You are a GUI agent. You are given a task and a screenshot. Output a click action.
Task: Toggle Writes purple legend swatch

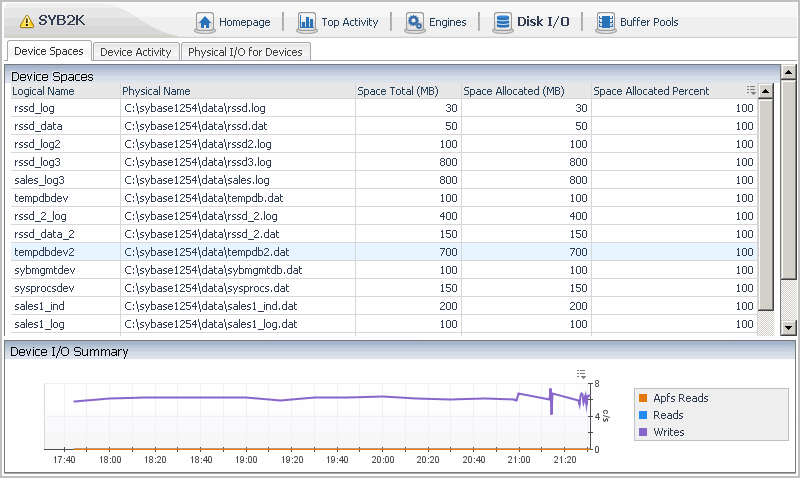click(x=643, y=432)
